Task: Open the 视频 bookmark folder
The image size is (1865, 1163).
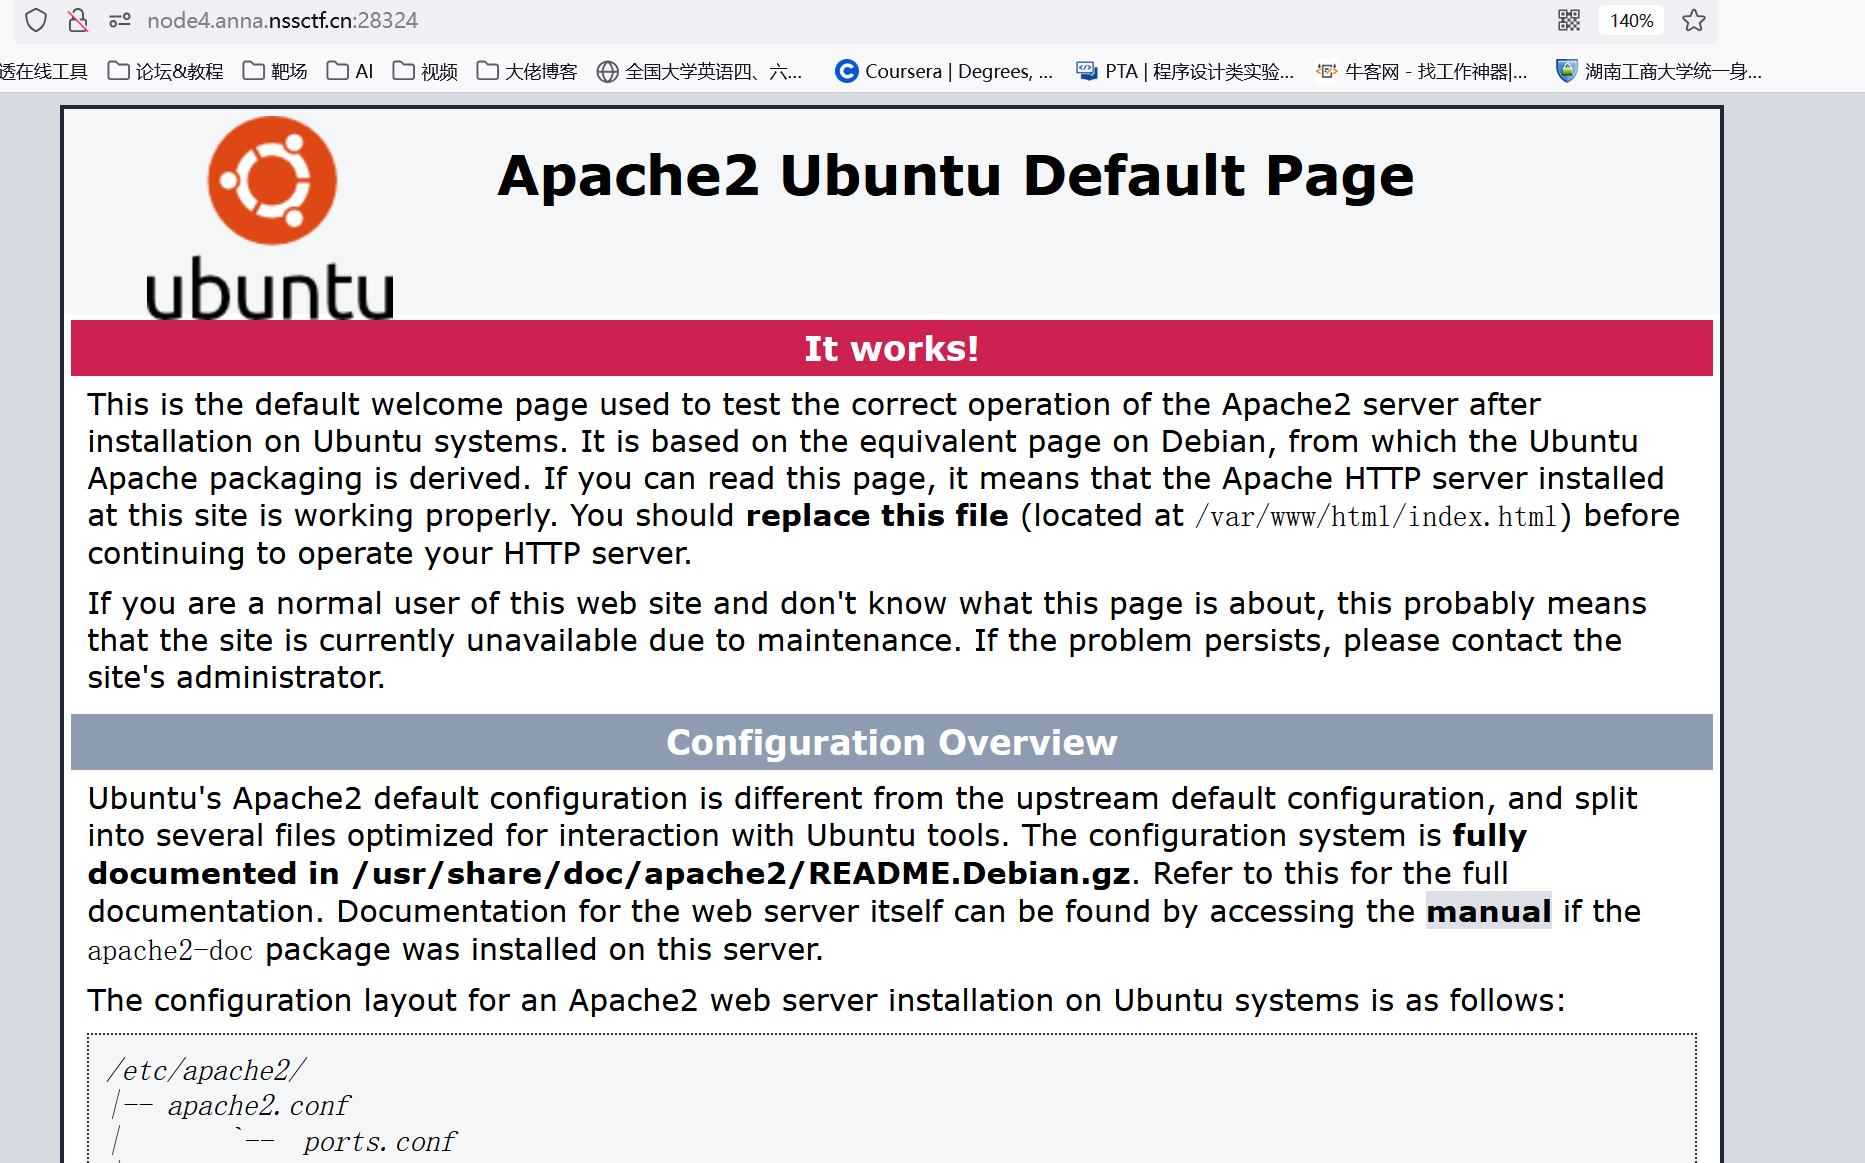Action: [425, 71]
